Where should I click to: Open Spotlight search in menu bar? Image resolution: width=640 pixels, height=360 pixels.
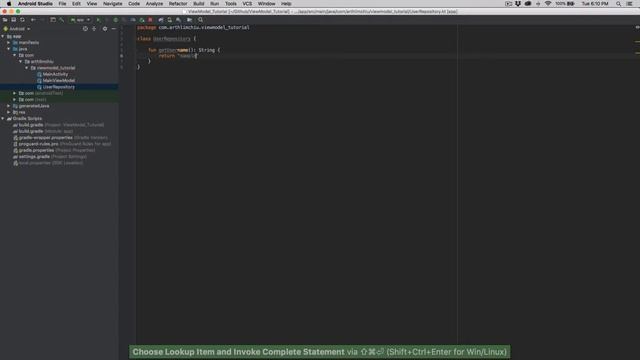619,4
